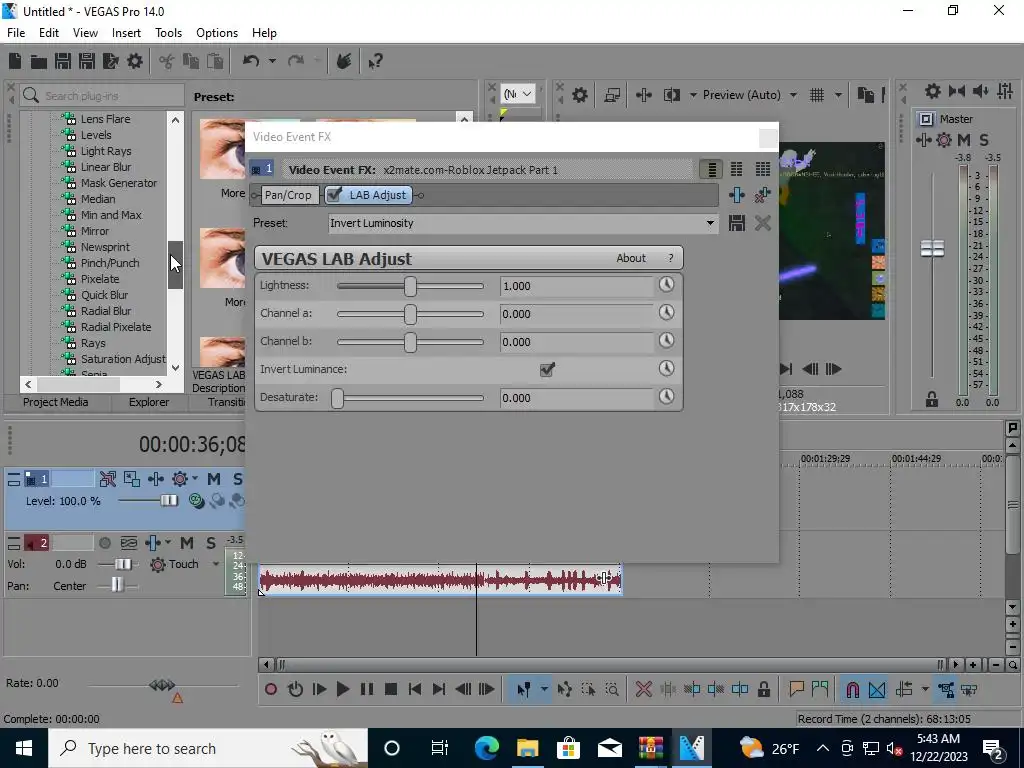Toggle Auto Crossfades icon
This screenshot has width=1024, height=768.
(x=876, y=689)
